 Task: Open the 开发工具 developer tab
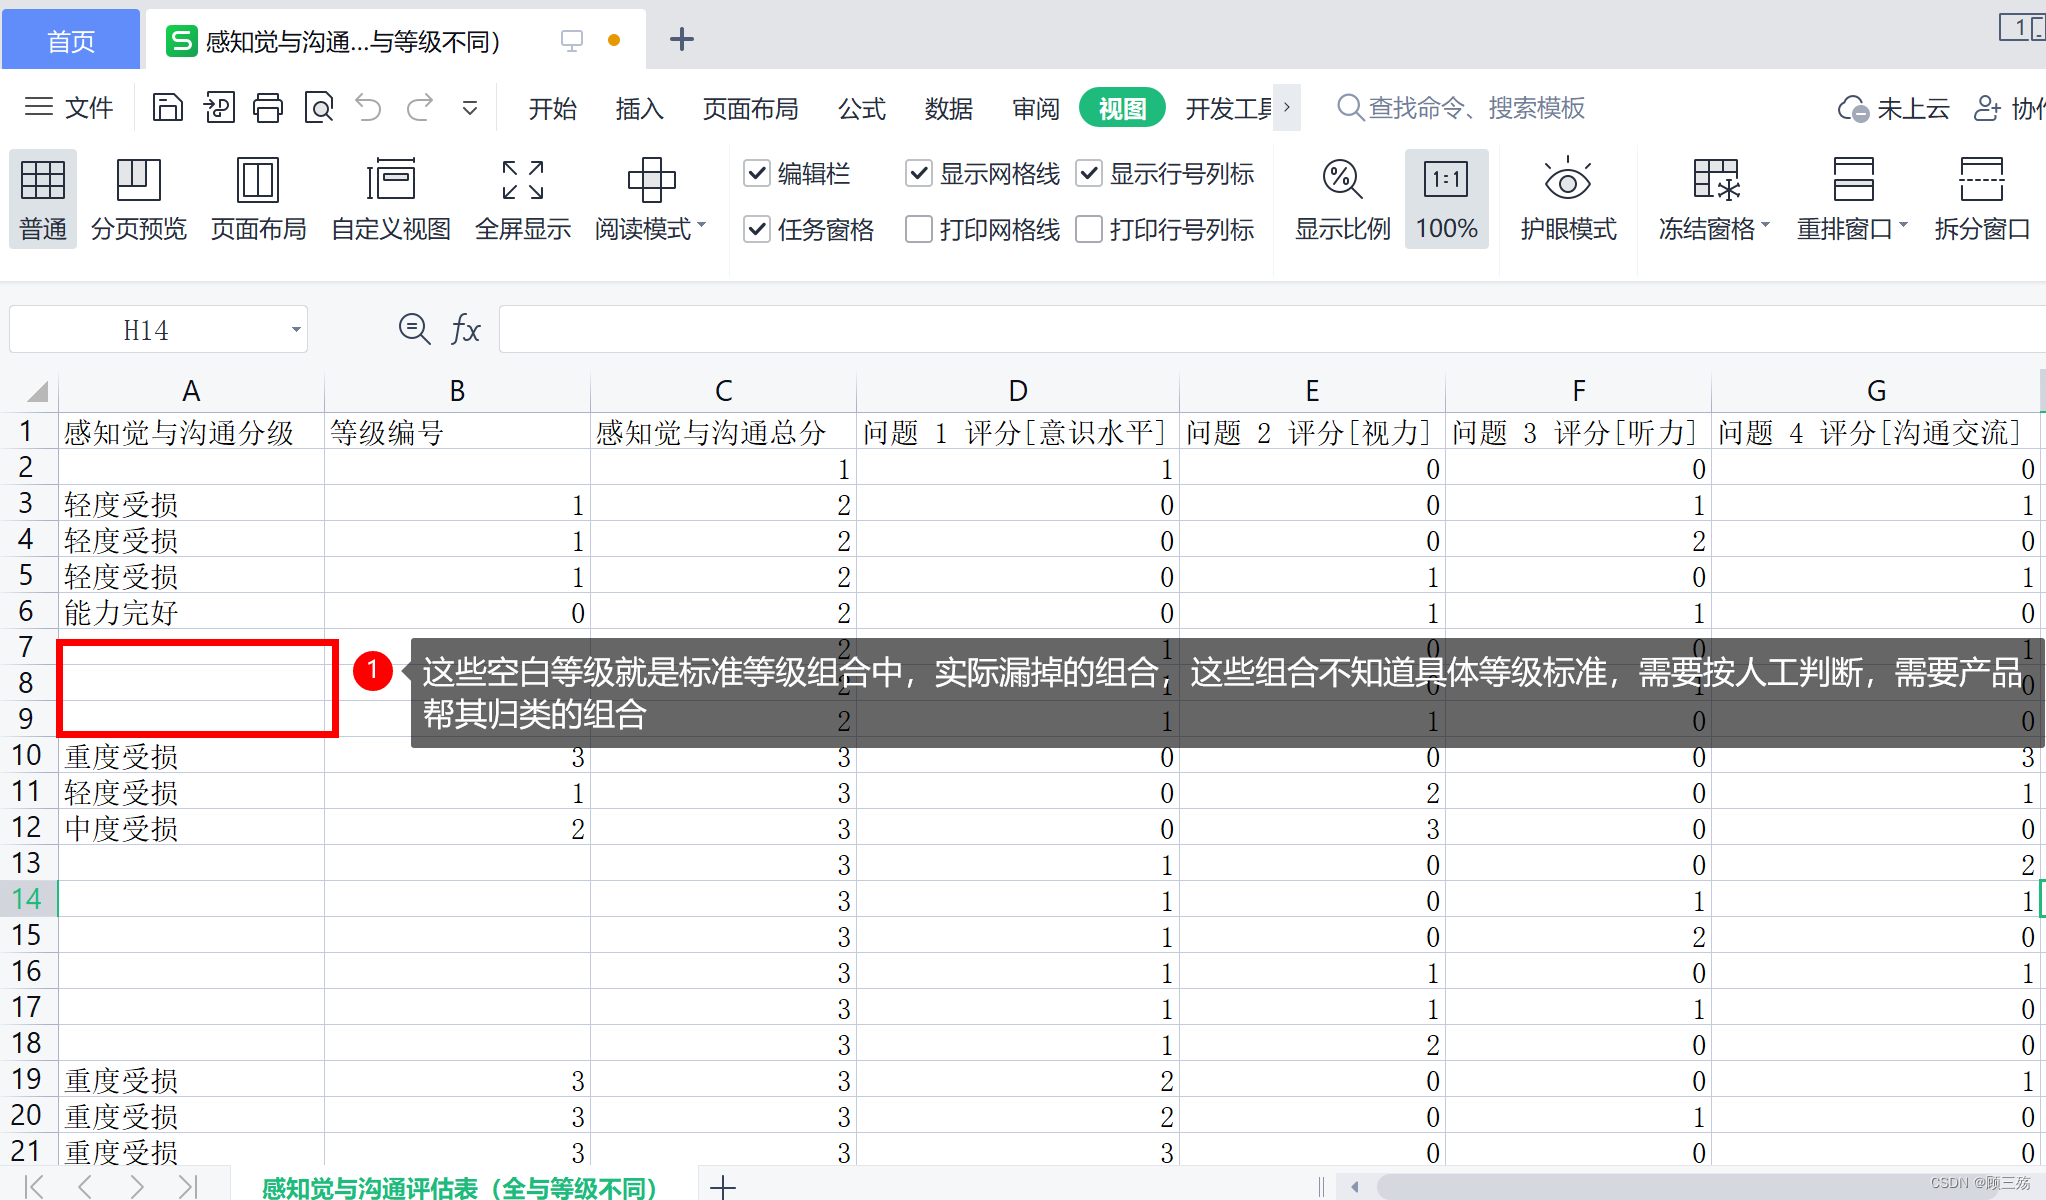coord(1229,108)
